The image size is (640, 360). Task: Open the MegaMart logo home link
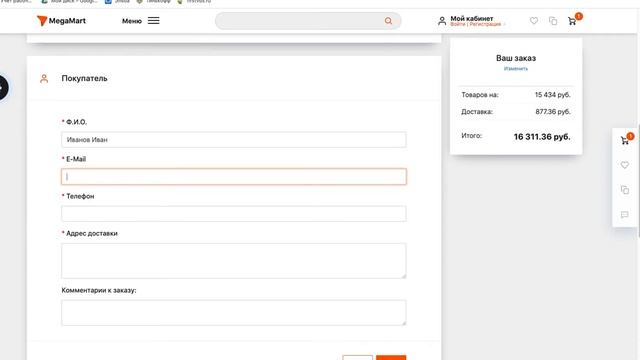click(x=61, y=20)
